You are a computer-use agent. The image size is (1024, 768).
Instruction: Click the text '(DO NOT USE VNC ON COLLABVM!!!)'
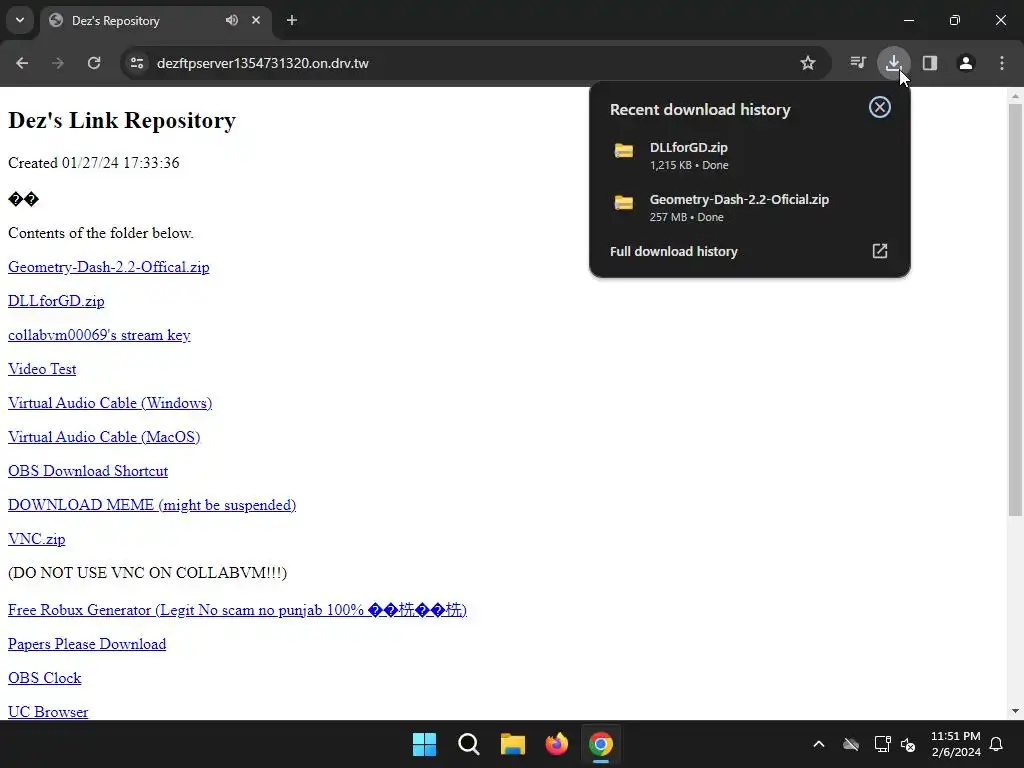pos(148,573)
